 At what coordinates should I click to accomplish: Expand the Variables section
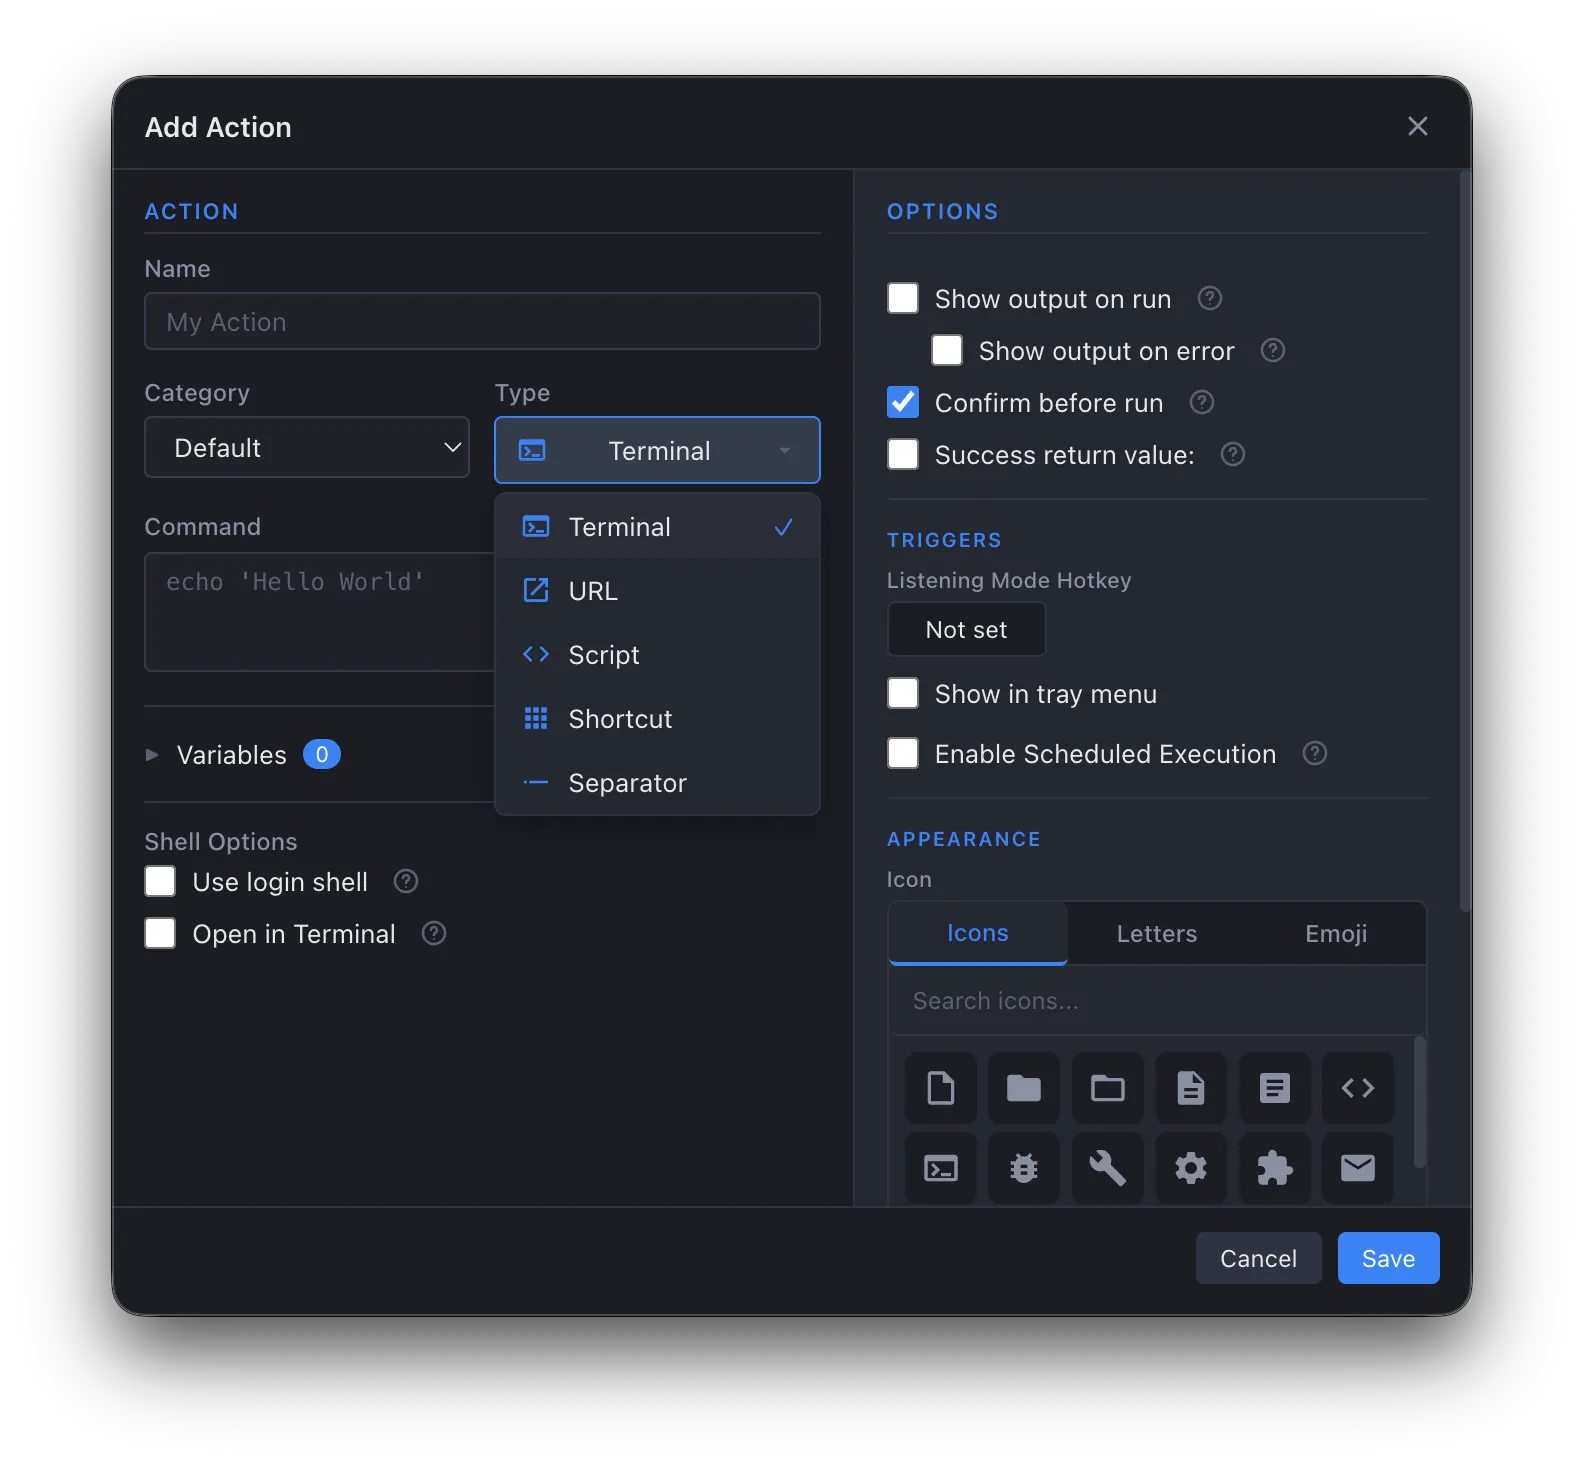pos(152,755)
